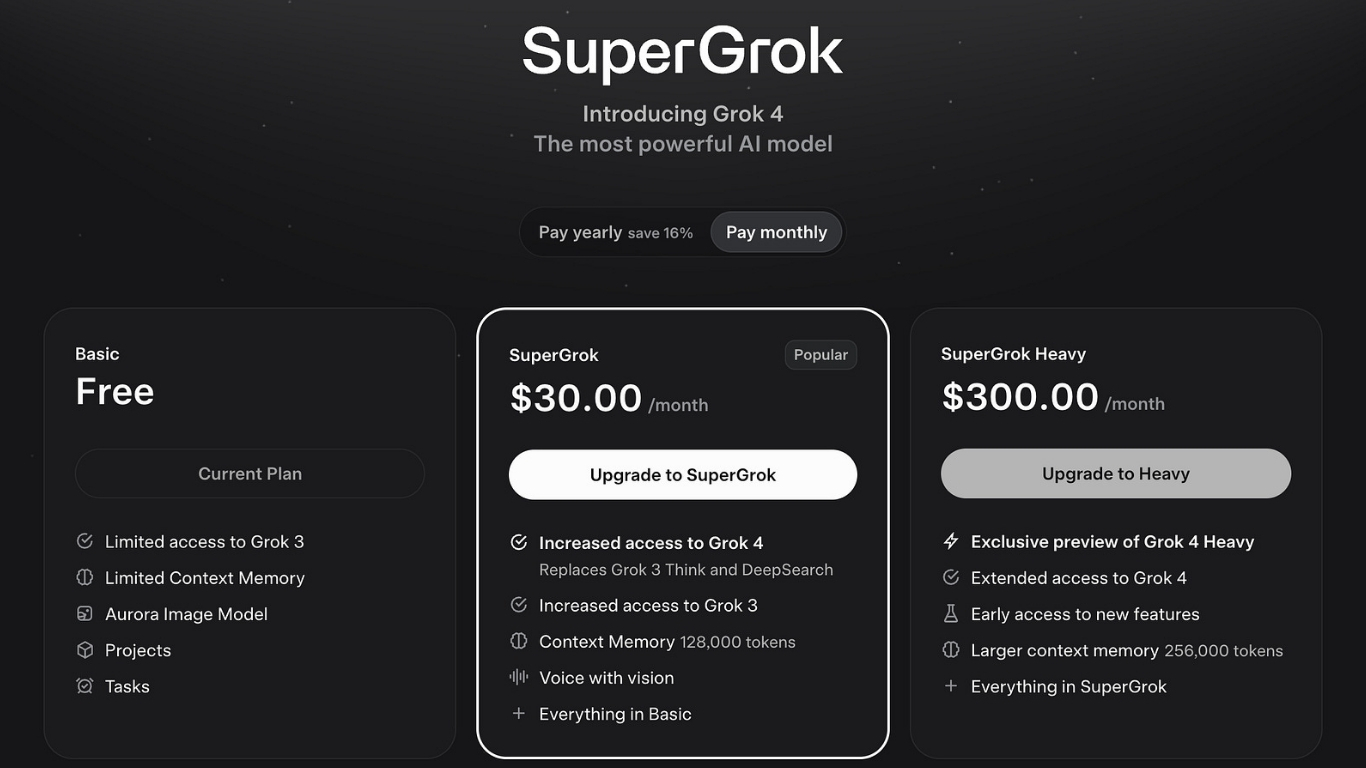Click the flask icon beside Early access
Viewport: 1366px width, 768px height.
point(951,614)
